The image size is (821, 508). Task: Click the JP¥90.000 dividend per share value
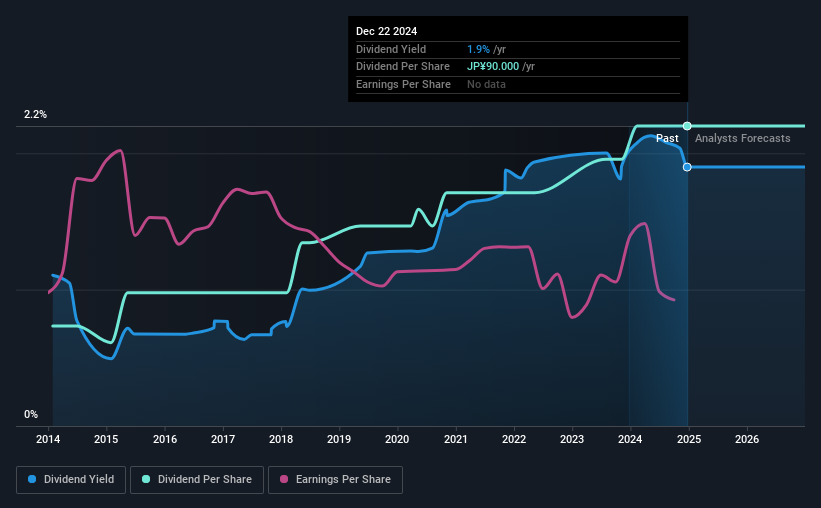(x=493, y=67)
